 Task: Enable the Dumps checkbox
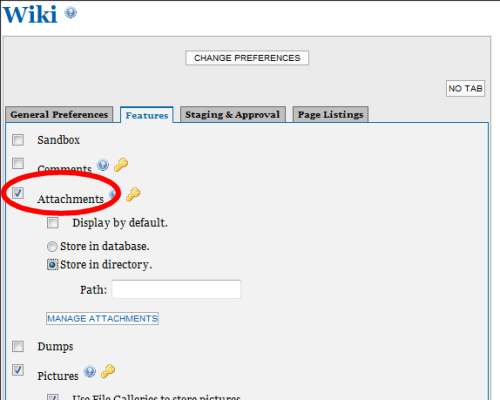pyautogui.click(x=18, y=346)
